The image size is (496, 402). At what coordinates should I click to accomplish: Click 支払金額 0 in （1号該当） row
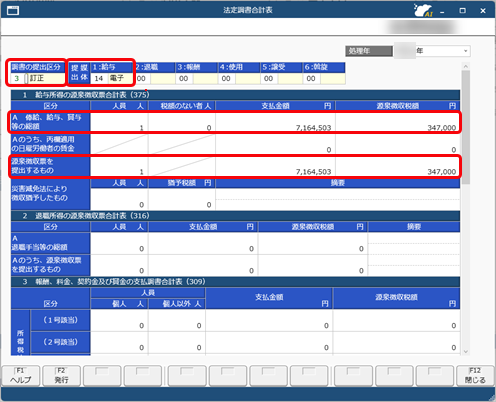[269, 320]
